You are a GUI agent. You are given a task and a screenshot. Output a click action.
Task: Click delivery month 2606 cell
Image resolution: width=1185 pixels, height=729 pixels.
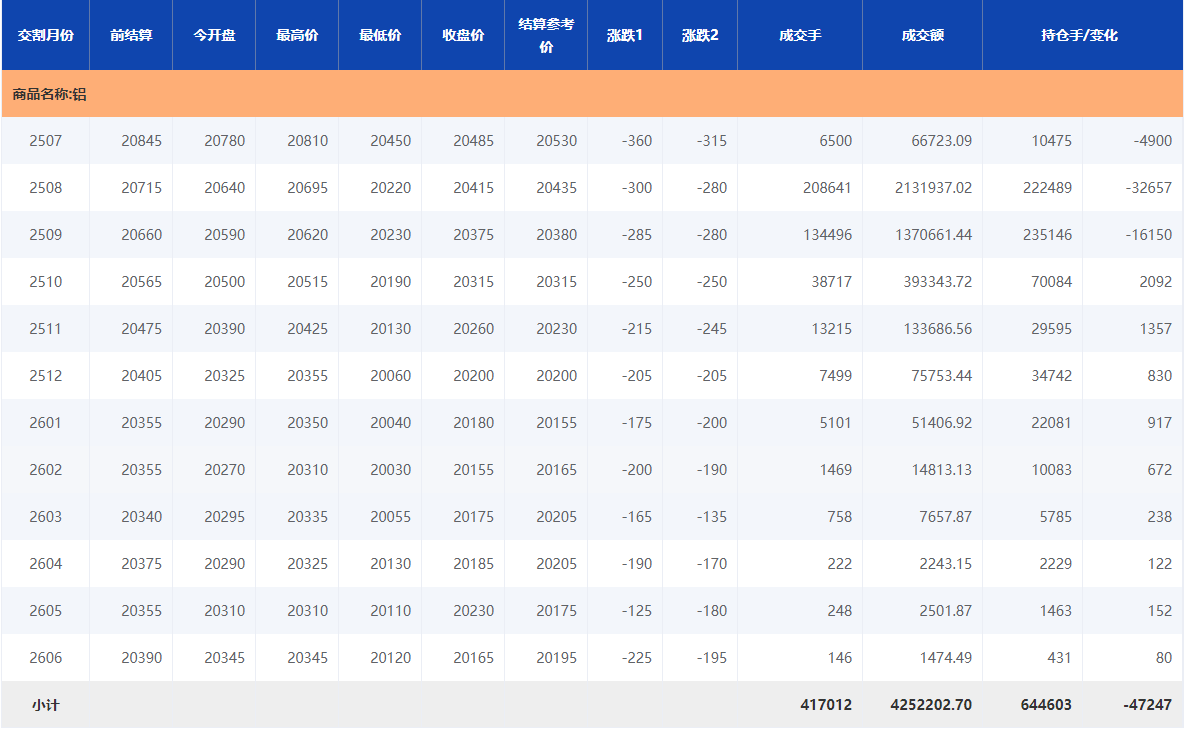pyautogui.click(x=45, y=658)
